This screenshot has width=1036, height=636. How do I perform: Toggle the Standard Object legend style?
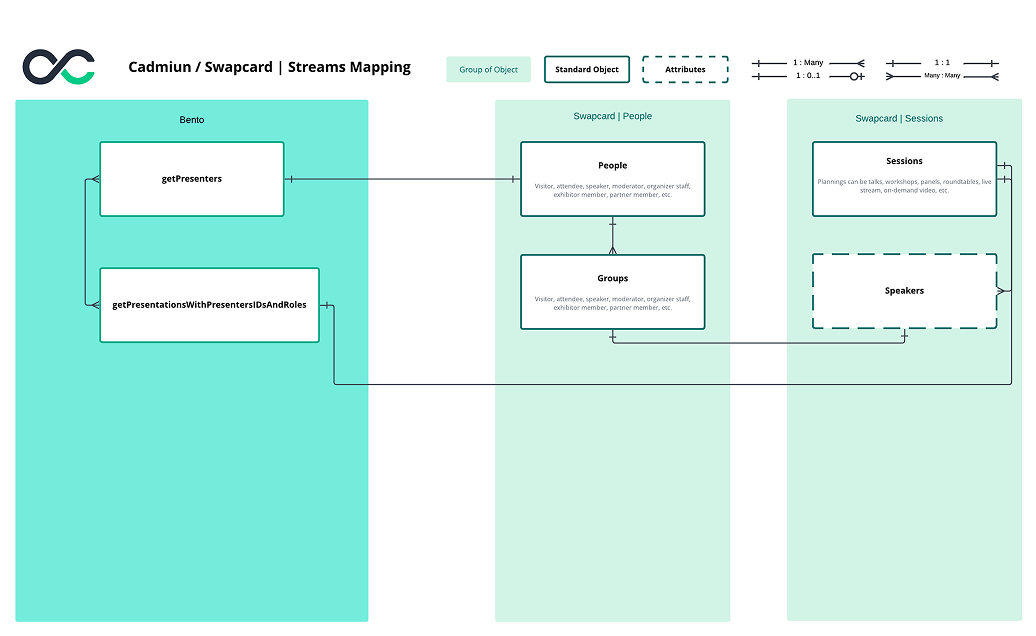pos(586,69)
